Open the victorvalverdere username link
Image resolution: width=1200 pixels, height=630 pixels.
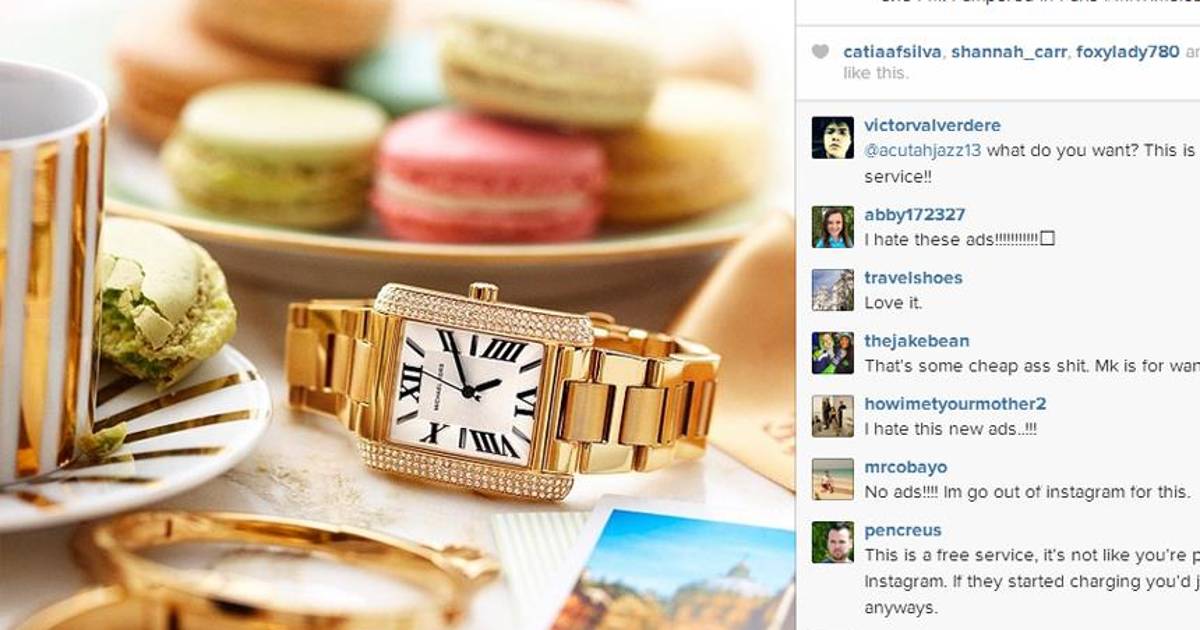coord(932,126)
